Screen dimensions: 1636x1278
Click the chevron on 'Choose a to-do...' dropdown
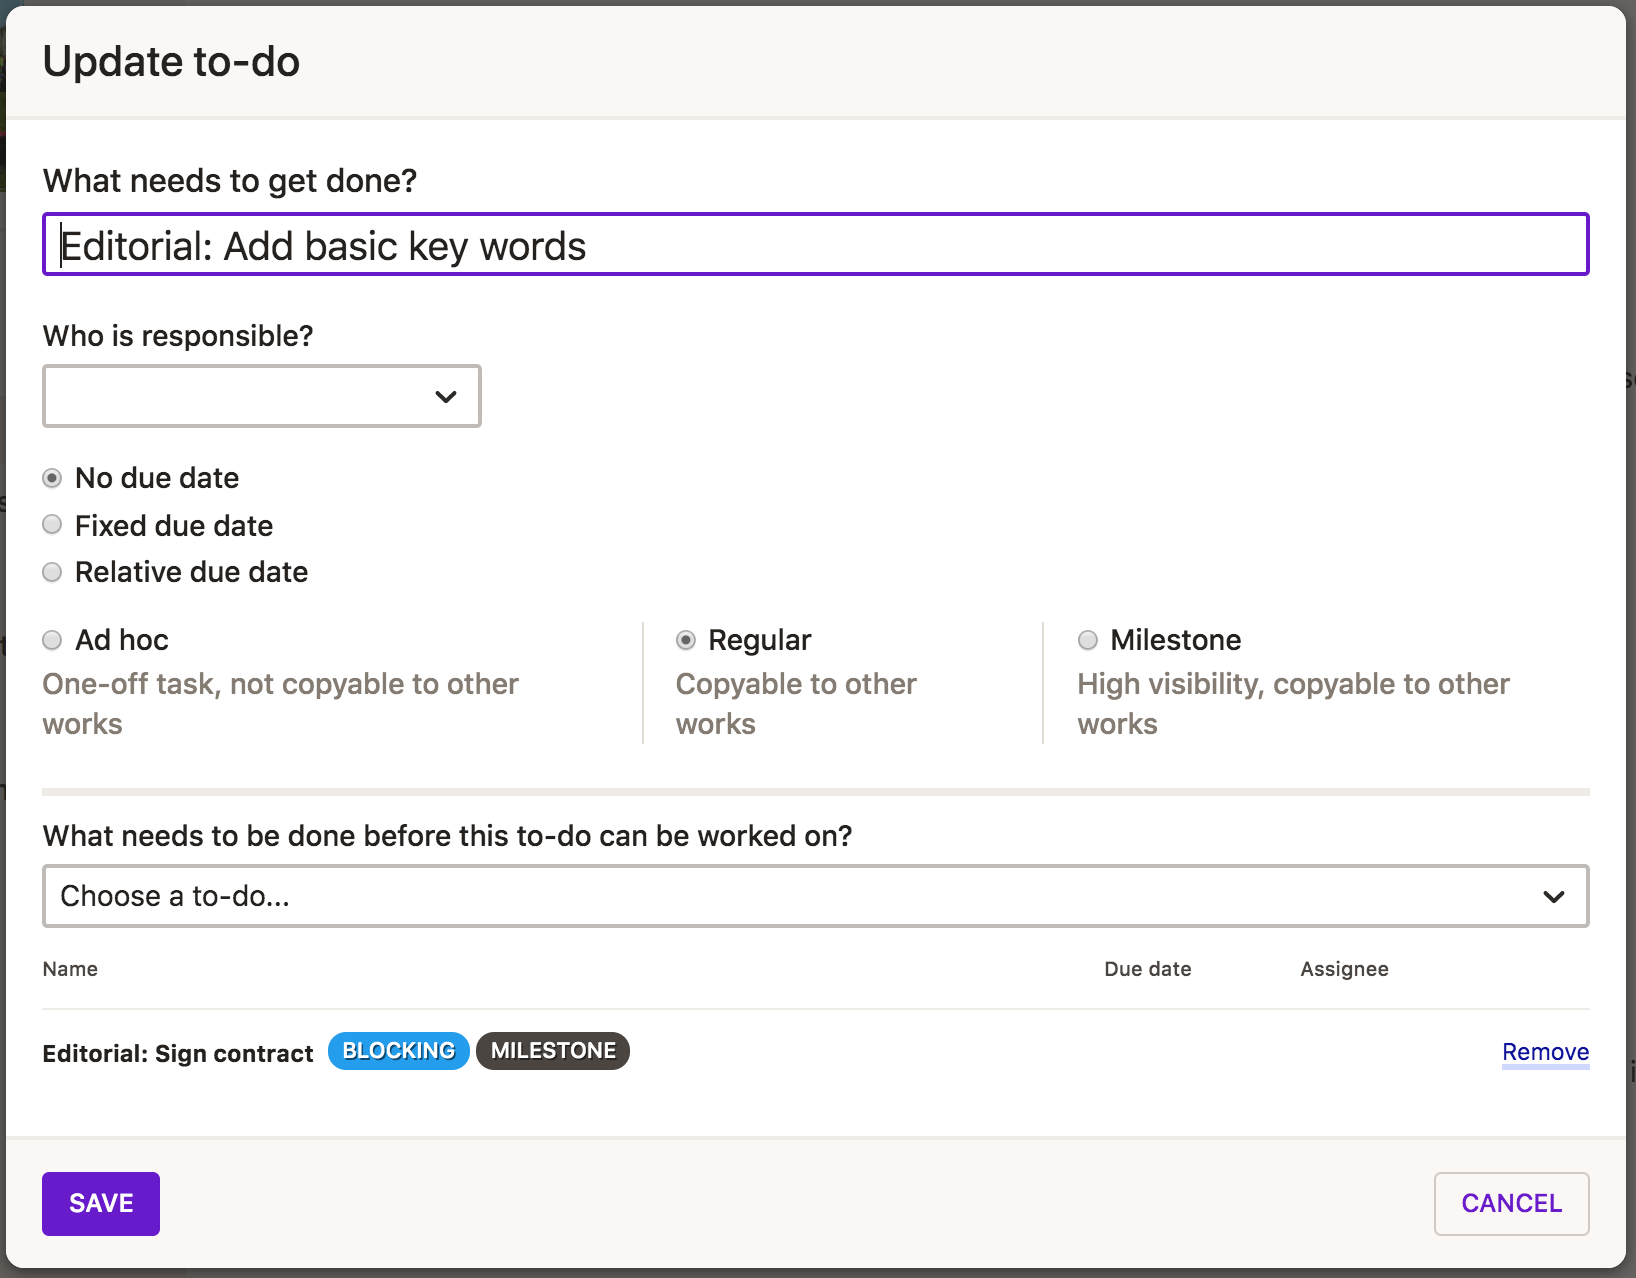(x=1553, y=896)
